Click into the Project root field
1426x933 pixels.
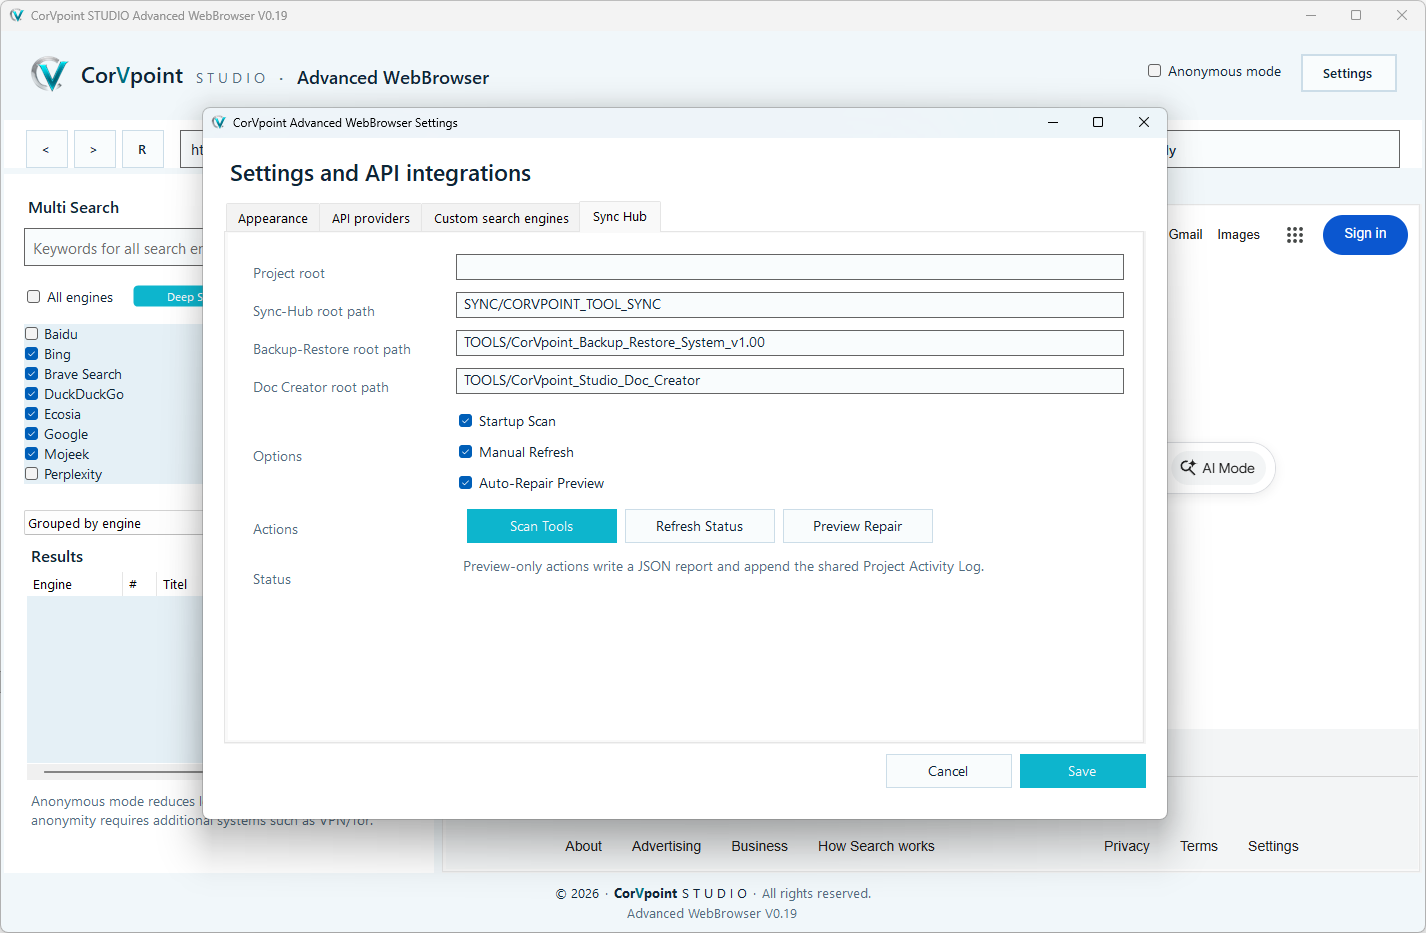(790, 267)
